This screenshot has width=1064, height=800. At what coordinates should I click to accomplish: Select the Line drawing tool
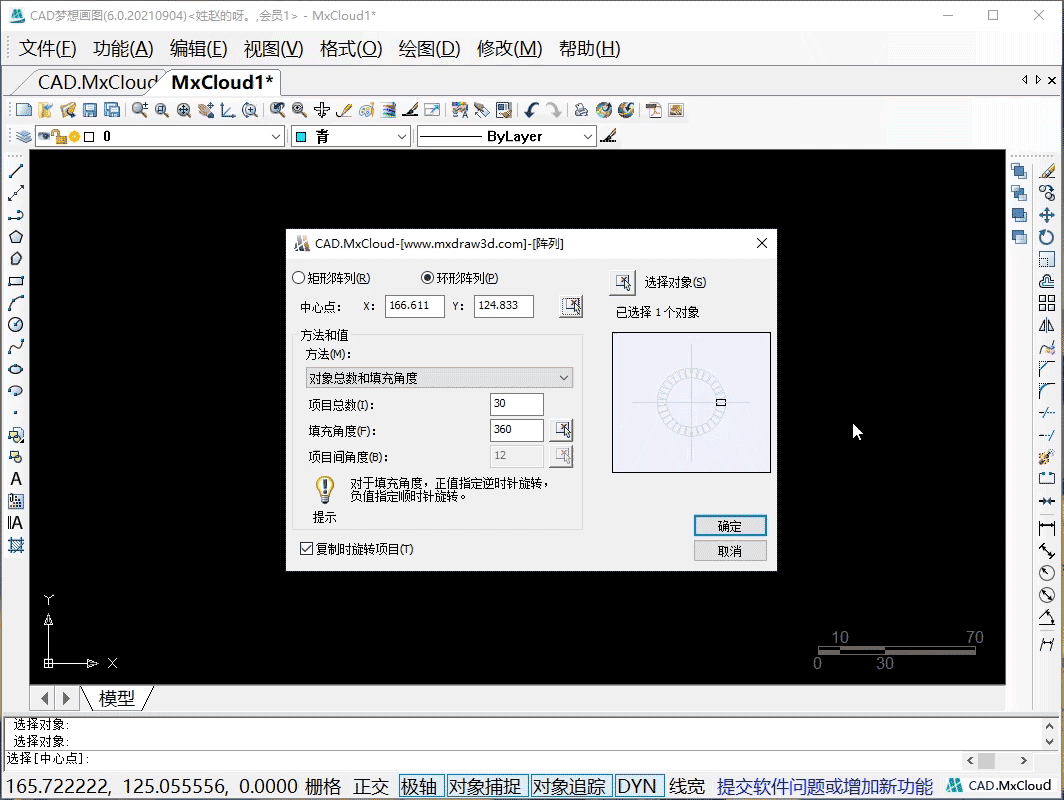coord(16,171)
